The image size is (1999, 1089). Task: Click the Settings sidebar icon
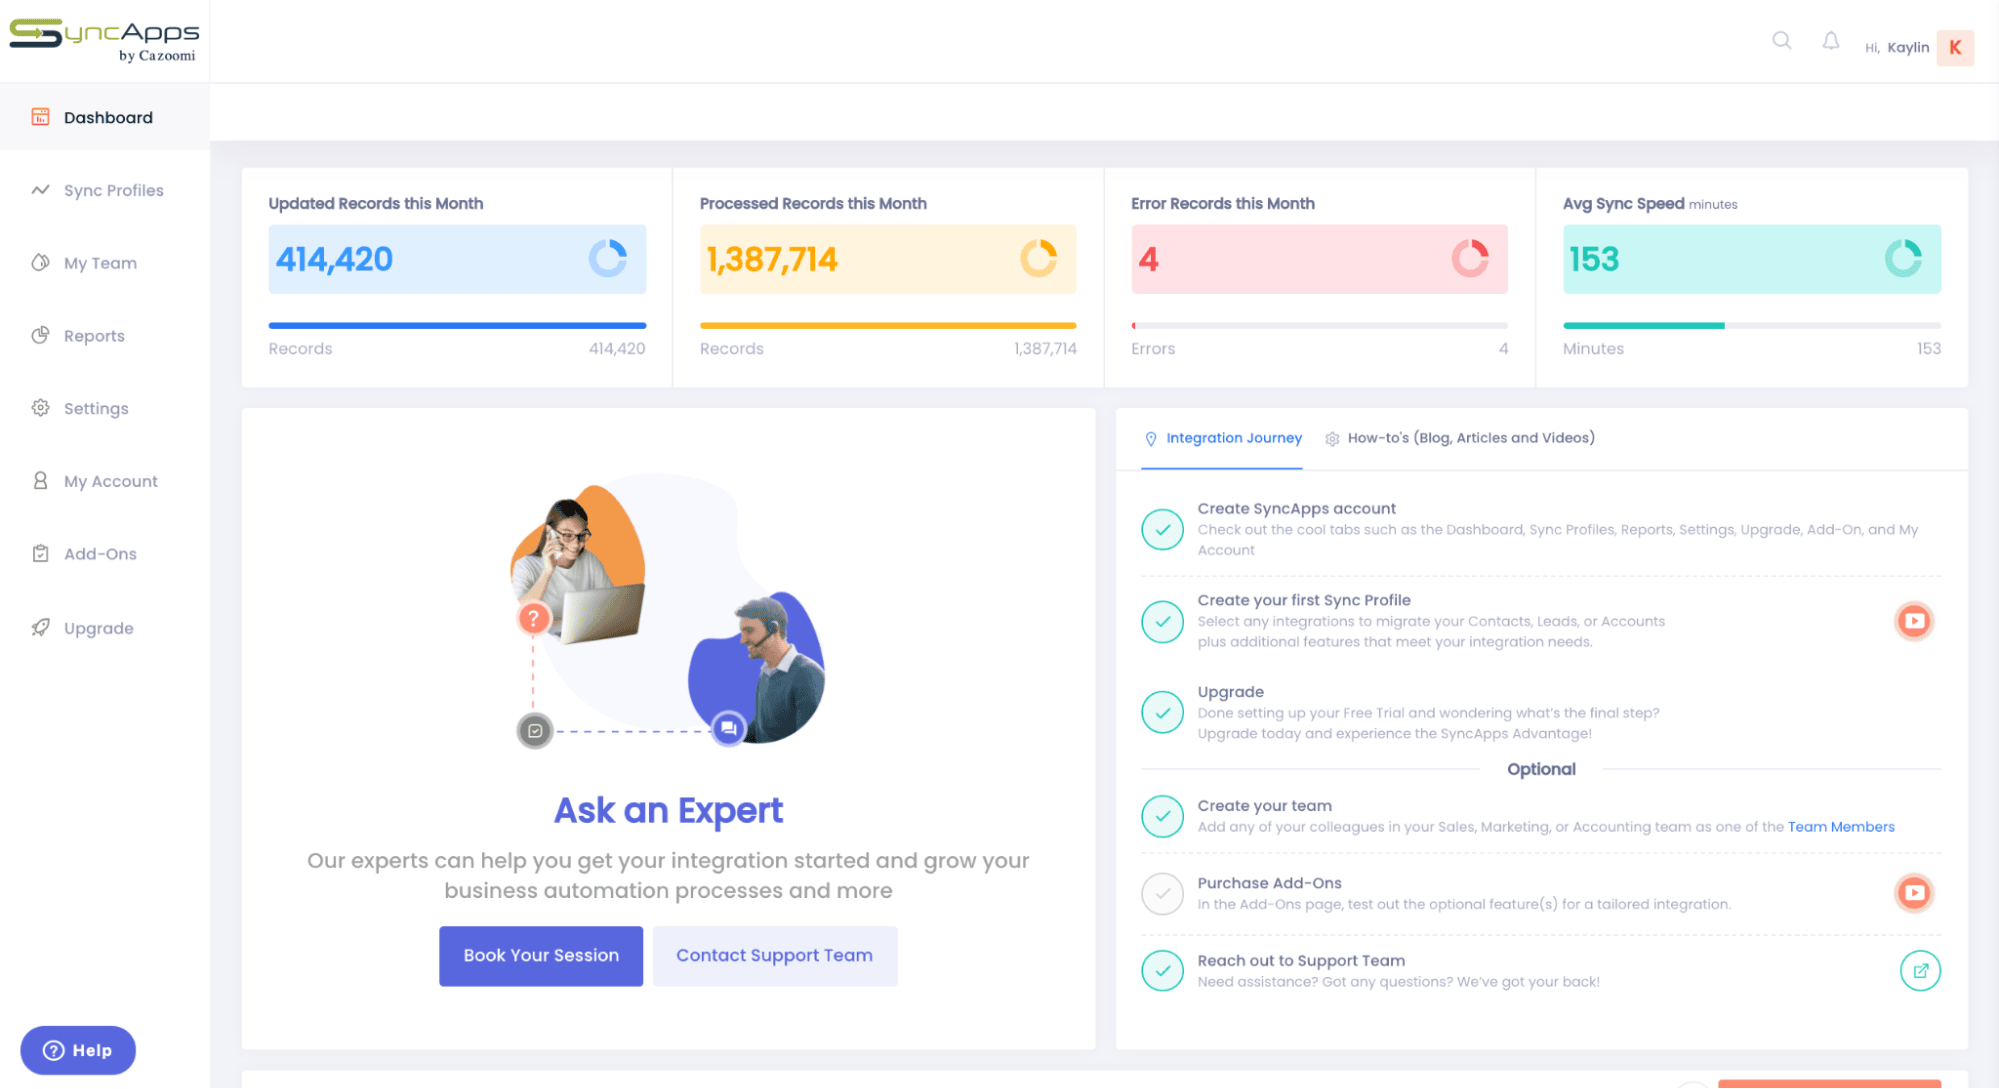(x=39, y=408)
